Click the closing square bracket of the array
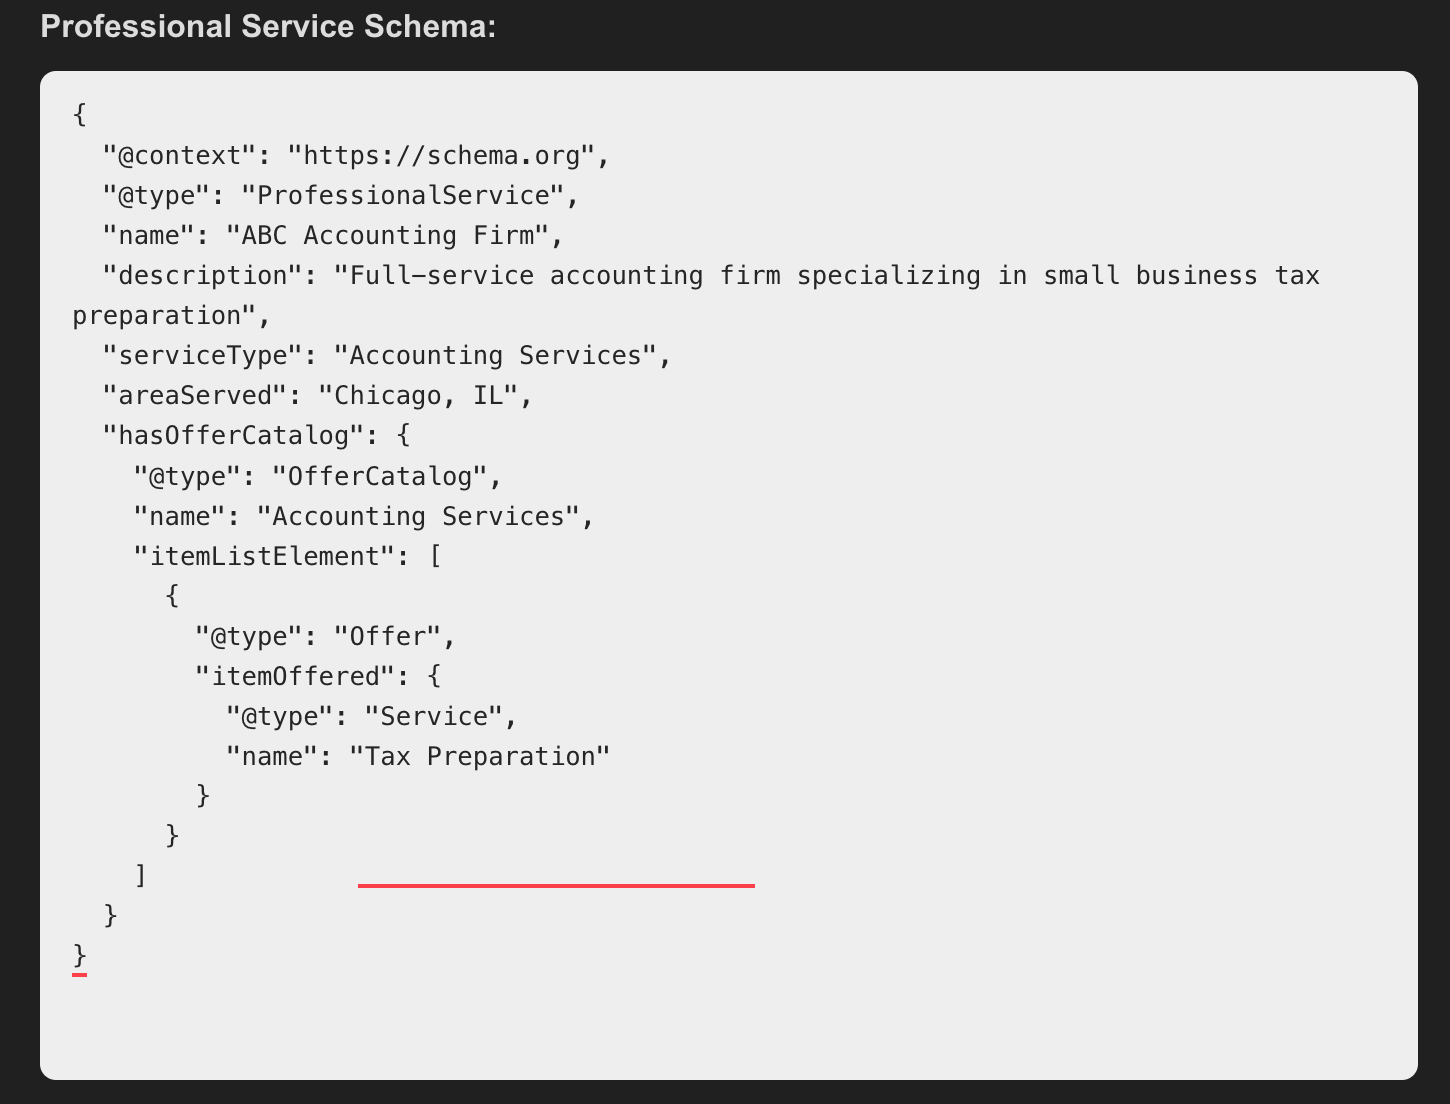1450x1104 pixels. click(x=141, y=876)
